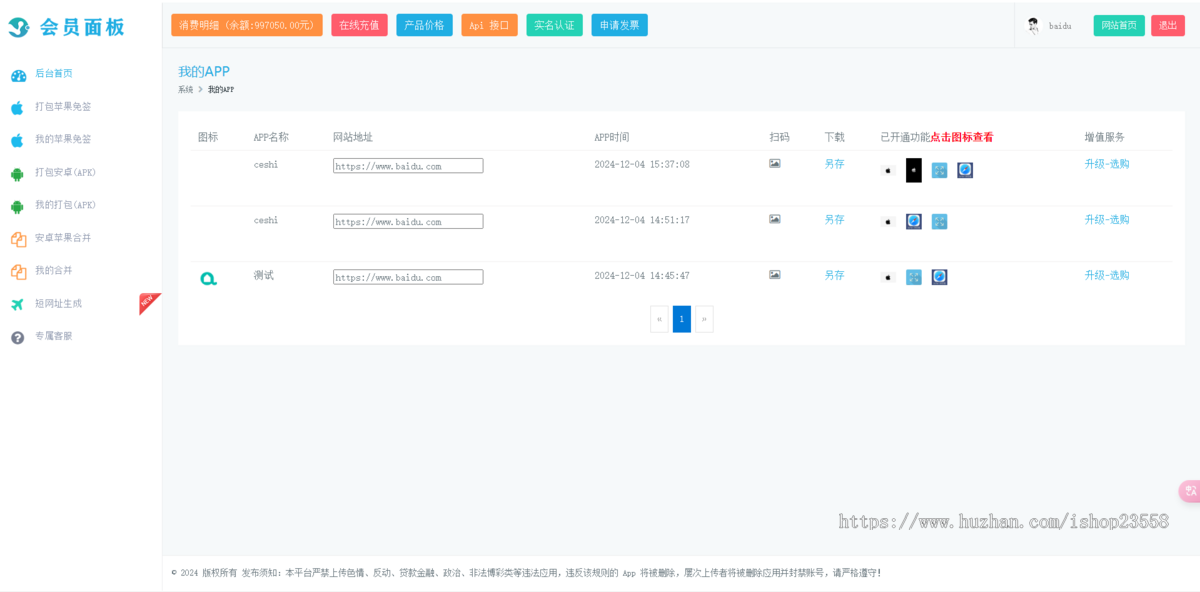The width and height of the screenshot is (1200, 592).
Task: Go to next page with » pagination button
Action: pyautogui.click(x=704, y=319)
